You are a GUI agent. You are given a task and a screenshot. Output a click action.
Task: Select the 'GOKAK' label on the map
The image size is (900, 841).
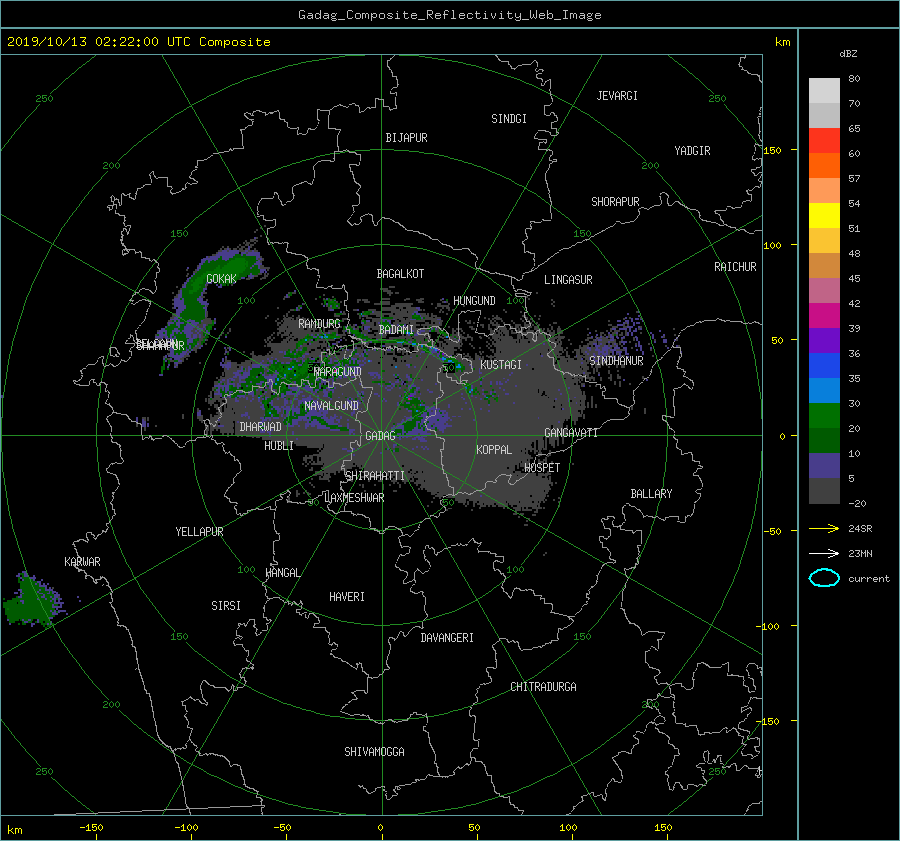click(221, 279)
